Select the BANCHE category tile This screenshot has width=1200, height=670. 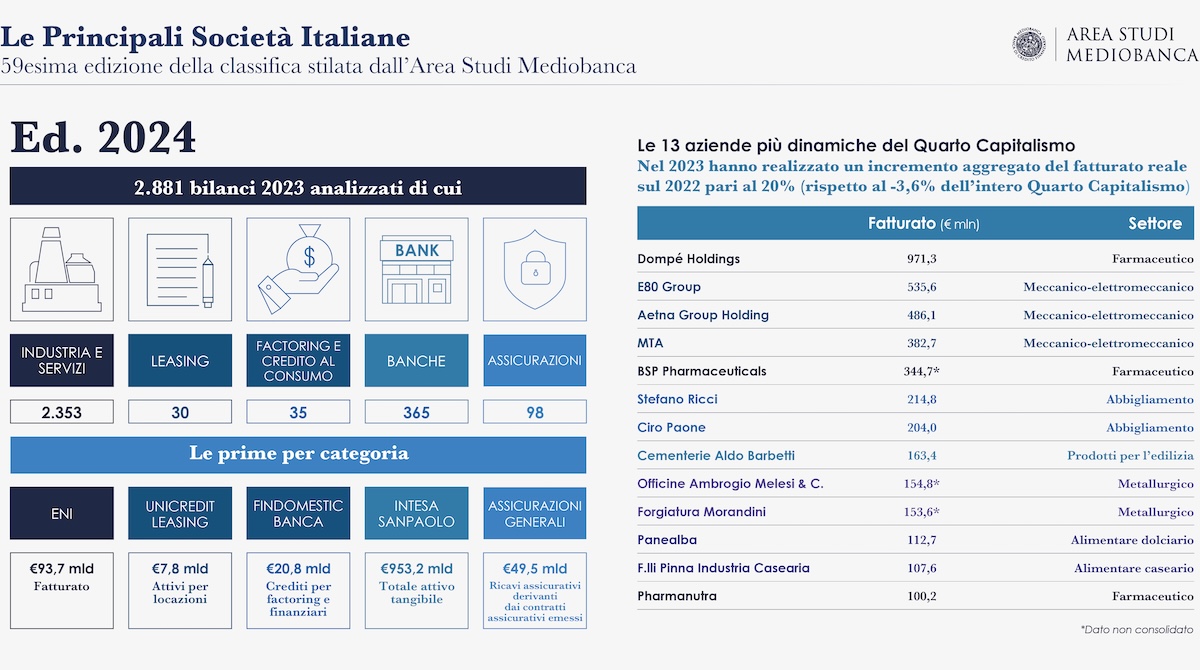point(416,361)
